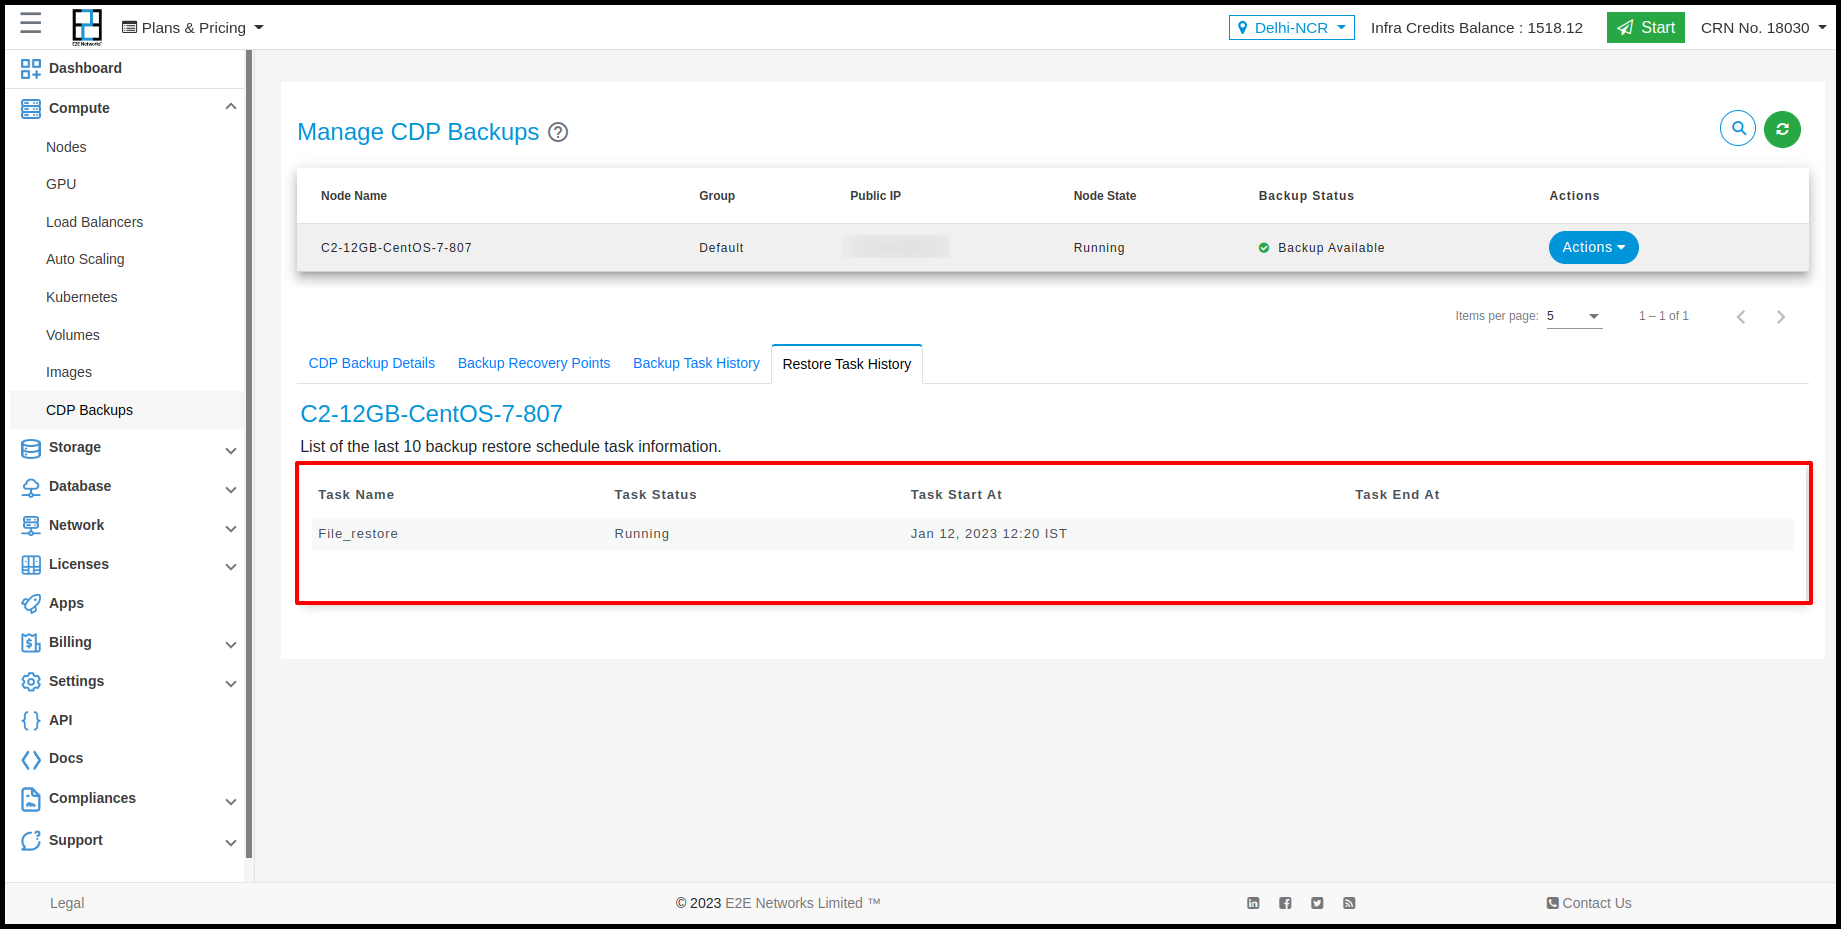Go to previous page arrow
The height and width of the screenshot is (929, 1841).
coord(1741,317)
